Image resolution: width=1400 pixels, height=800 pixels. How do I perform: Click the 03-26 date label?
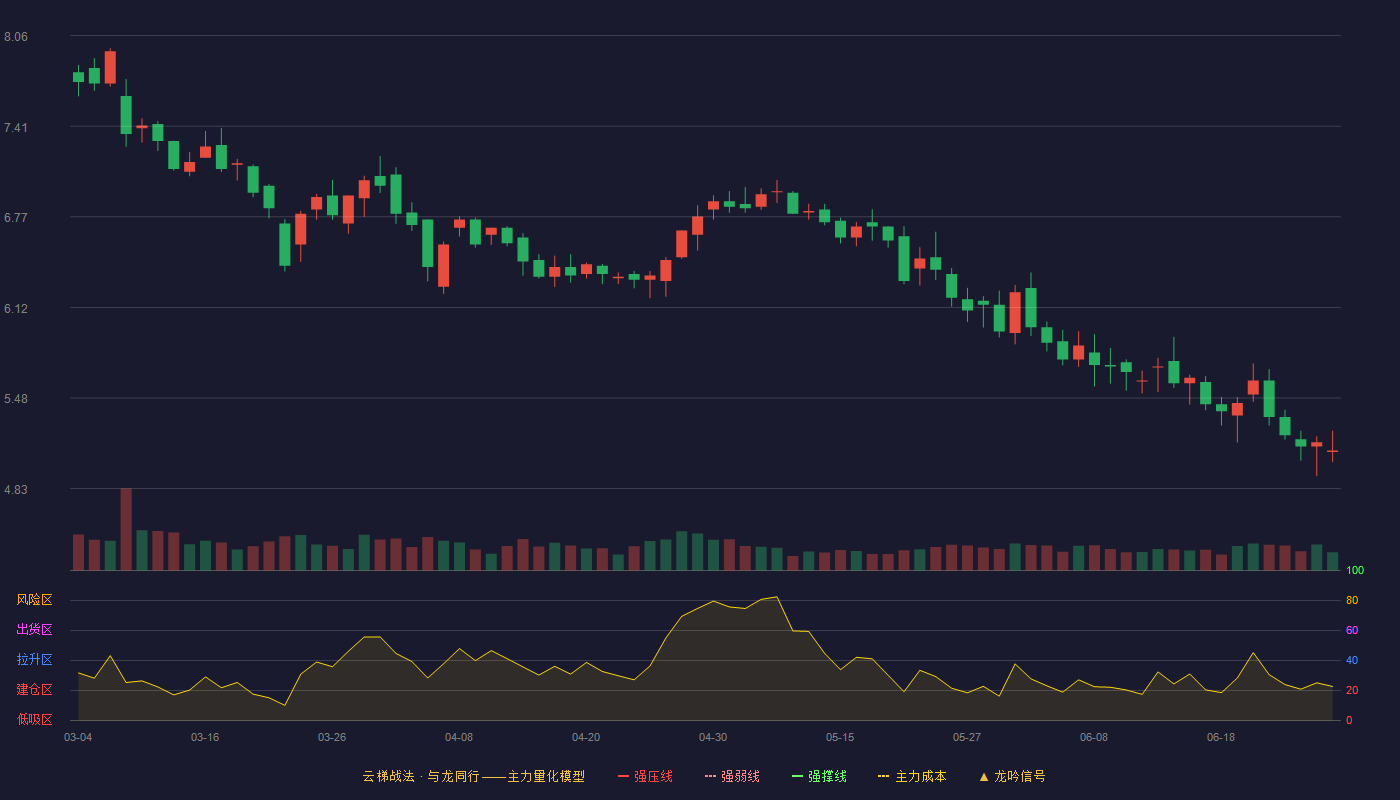coord(332,737)
